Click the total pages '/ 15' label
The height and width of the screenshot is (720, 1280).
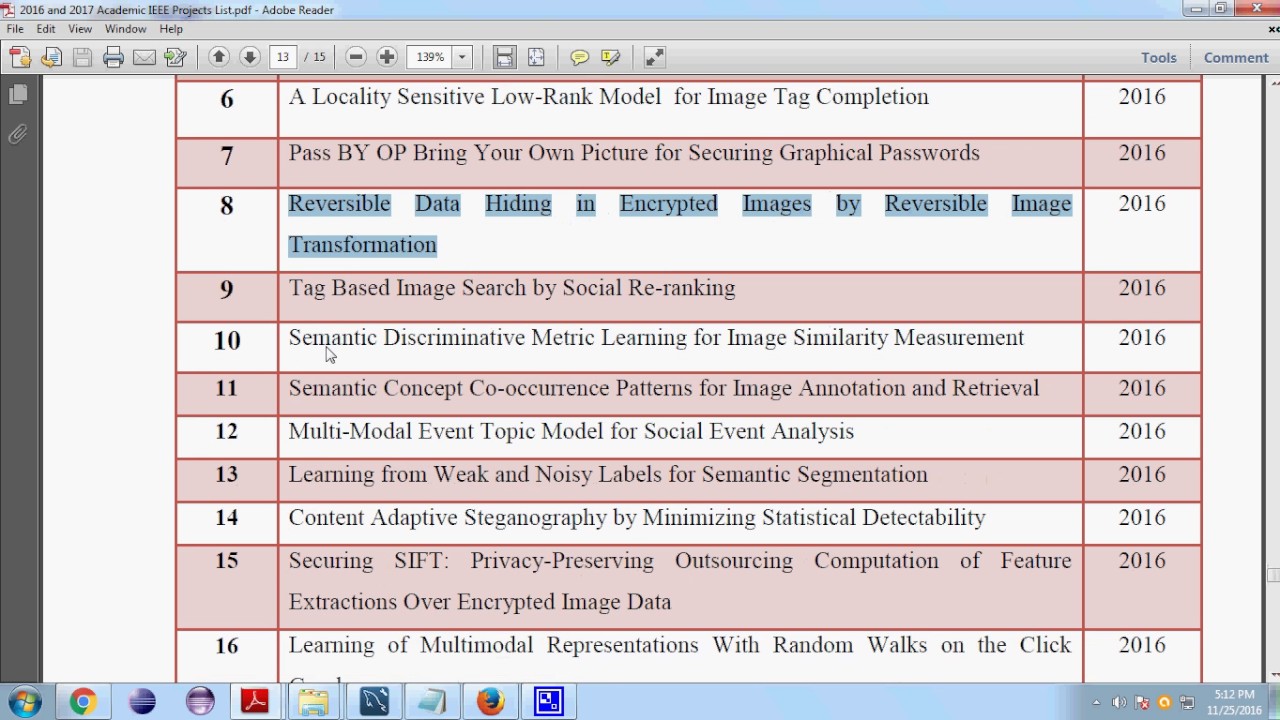[315, 57]
